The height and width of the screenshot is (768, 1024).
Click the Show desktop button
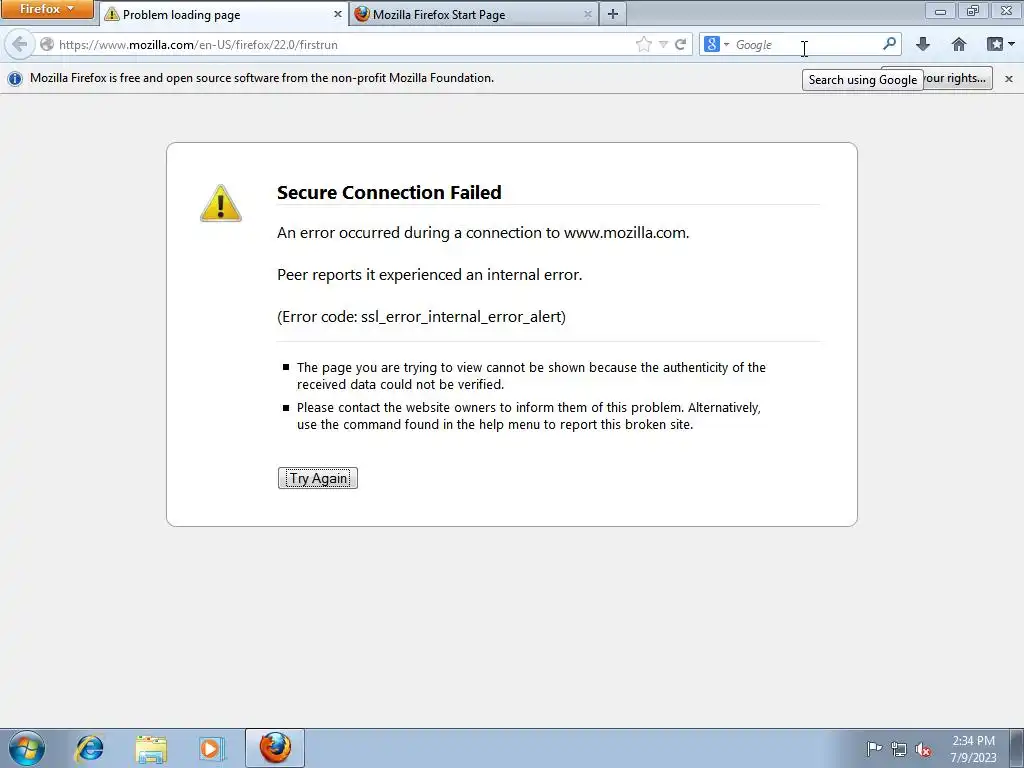click(1017, 748)
